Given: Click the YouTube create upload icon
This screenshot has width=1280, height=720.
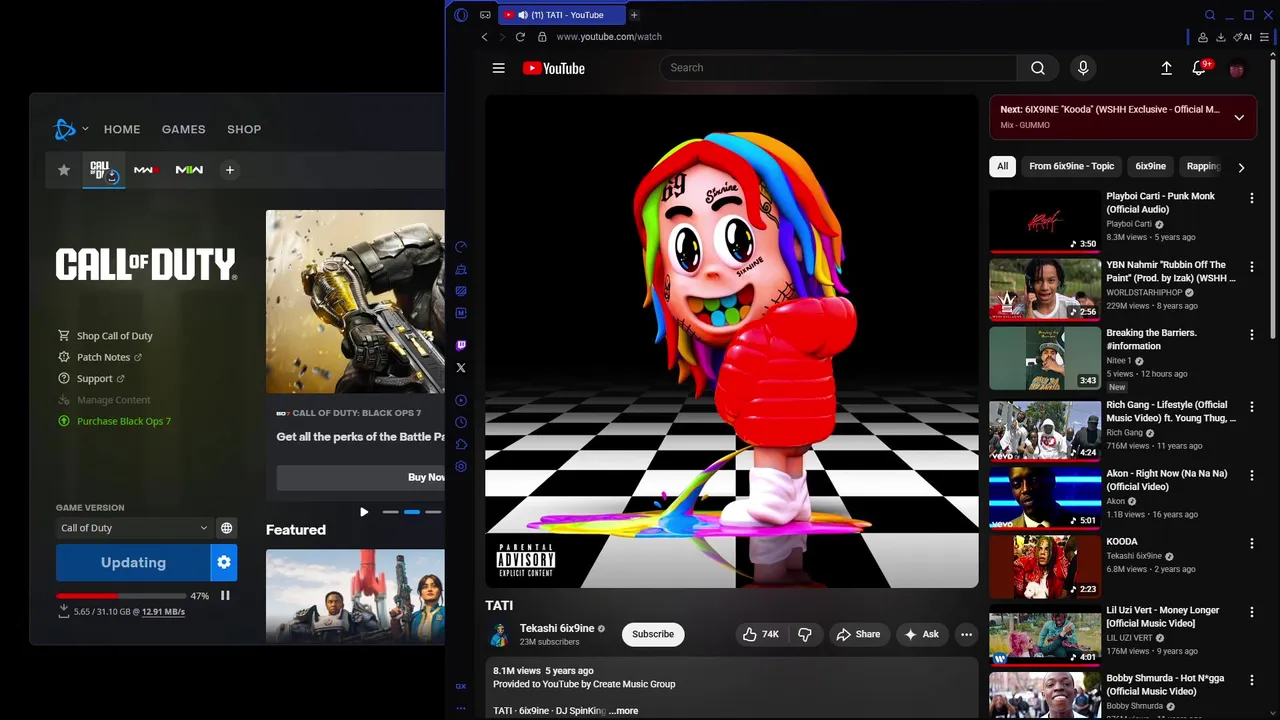Looking at the screenshot, I should [1166, 68].
